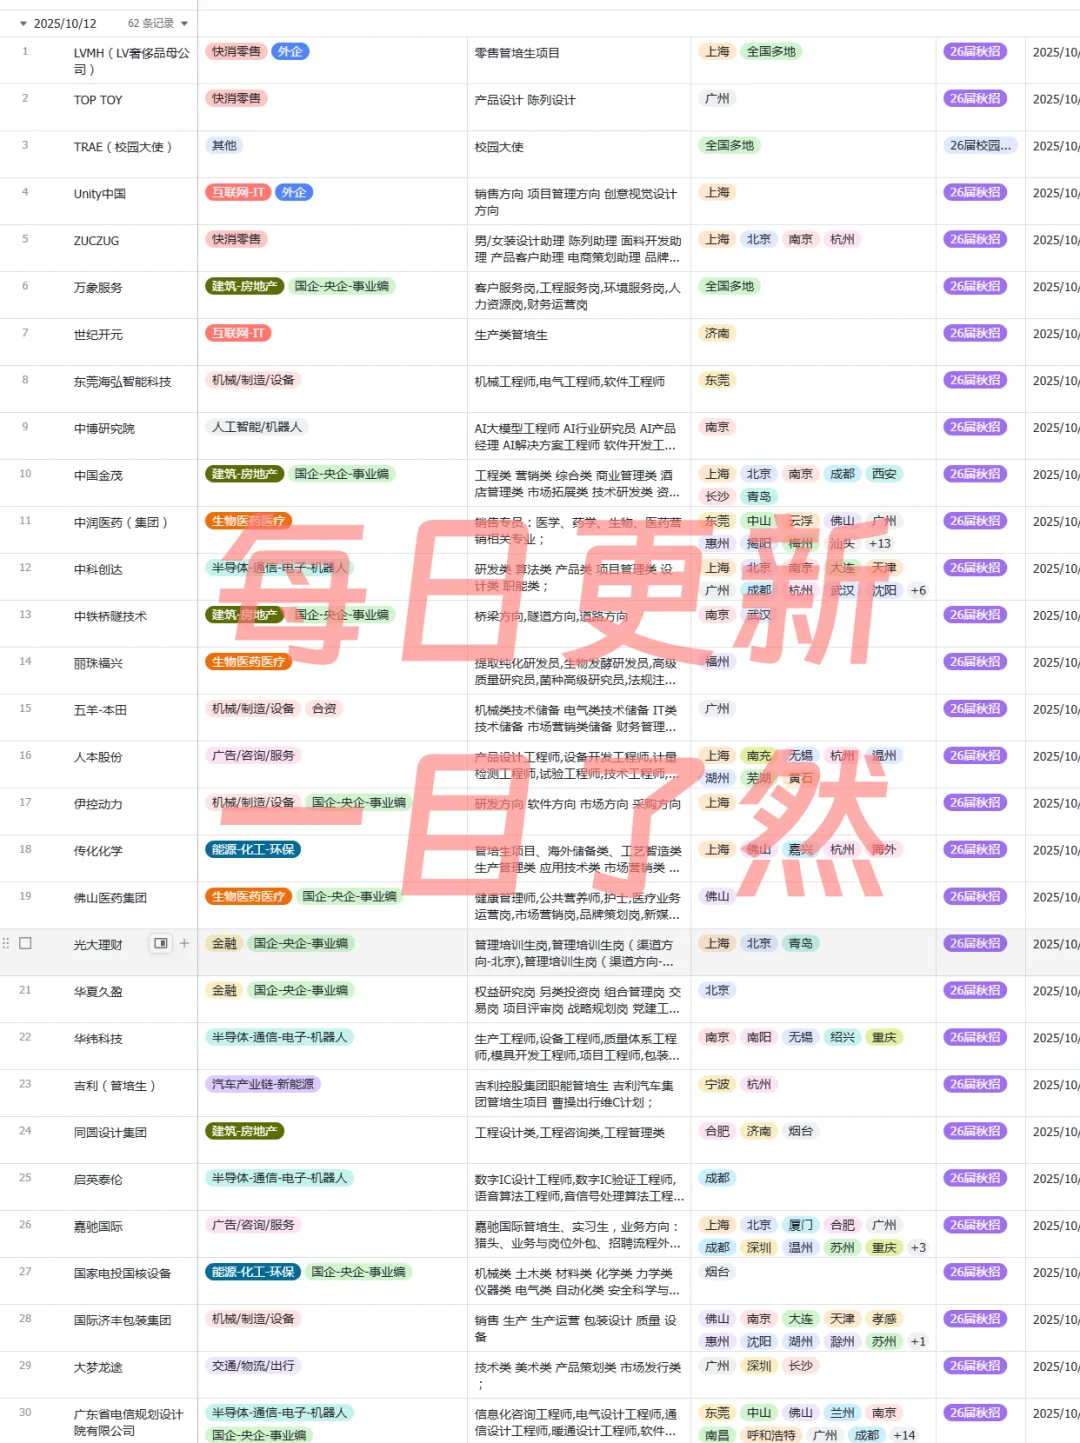The width and height of the screenshot is (1080, 1443).
Task: Open the 工程设计类,工程咨询类,工程管理类 position cell
Action: pos(579,1141)
